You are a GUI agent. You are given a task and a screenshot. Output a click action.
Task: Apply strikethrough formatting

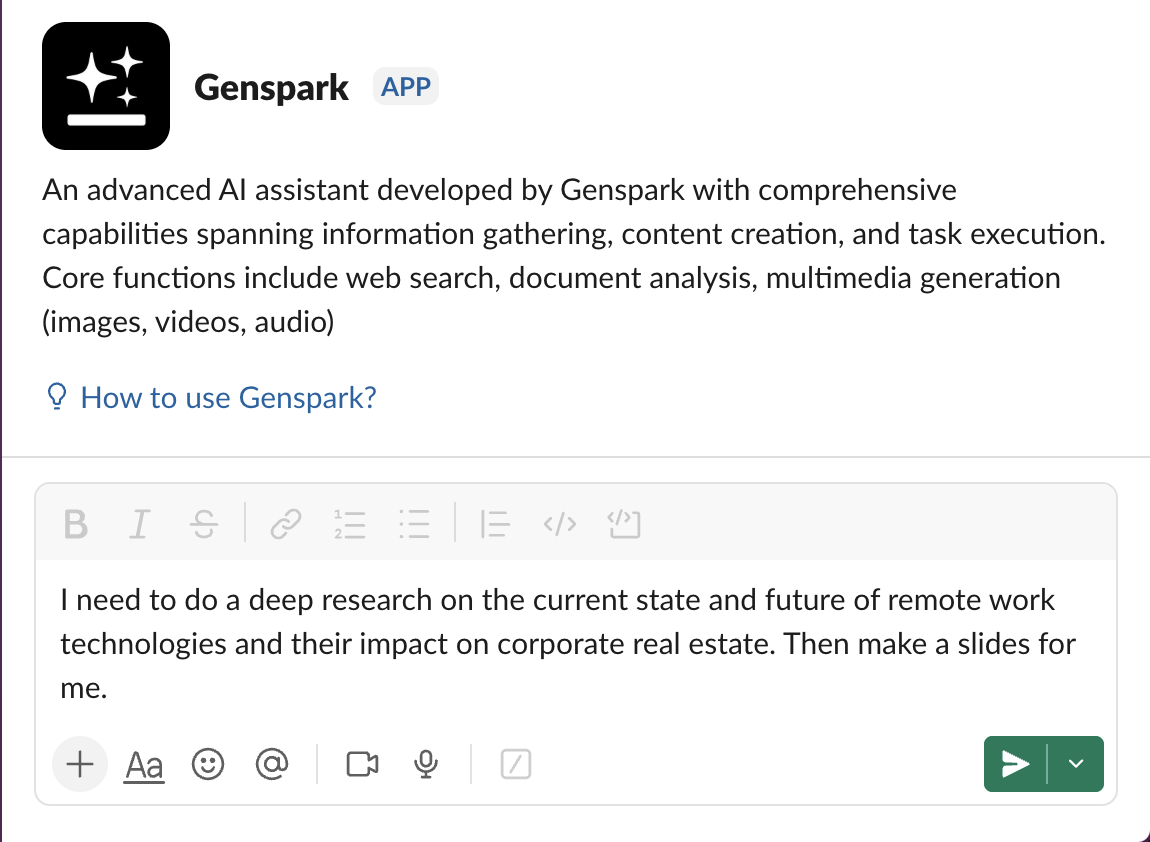[203, 524]
